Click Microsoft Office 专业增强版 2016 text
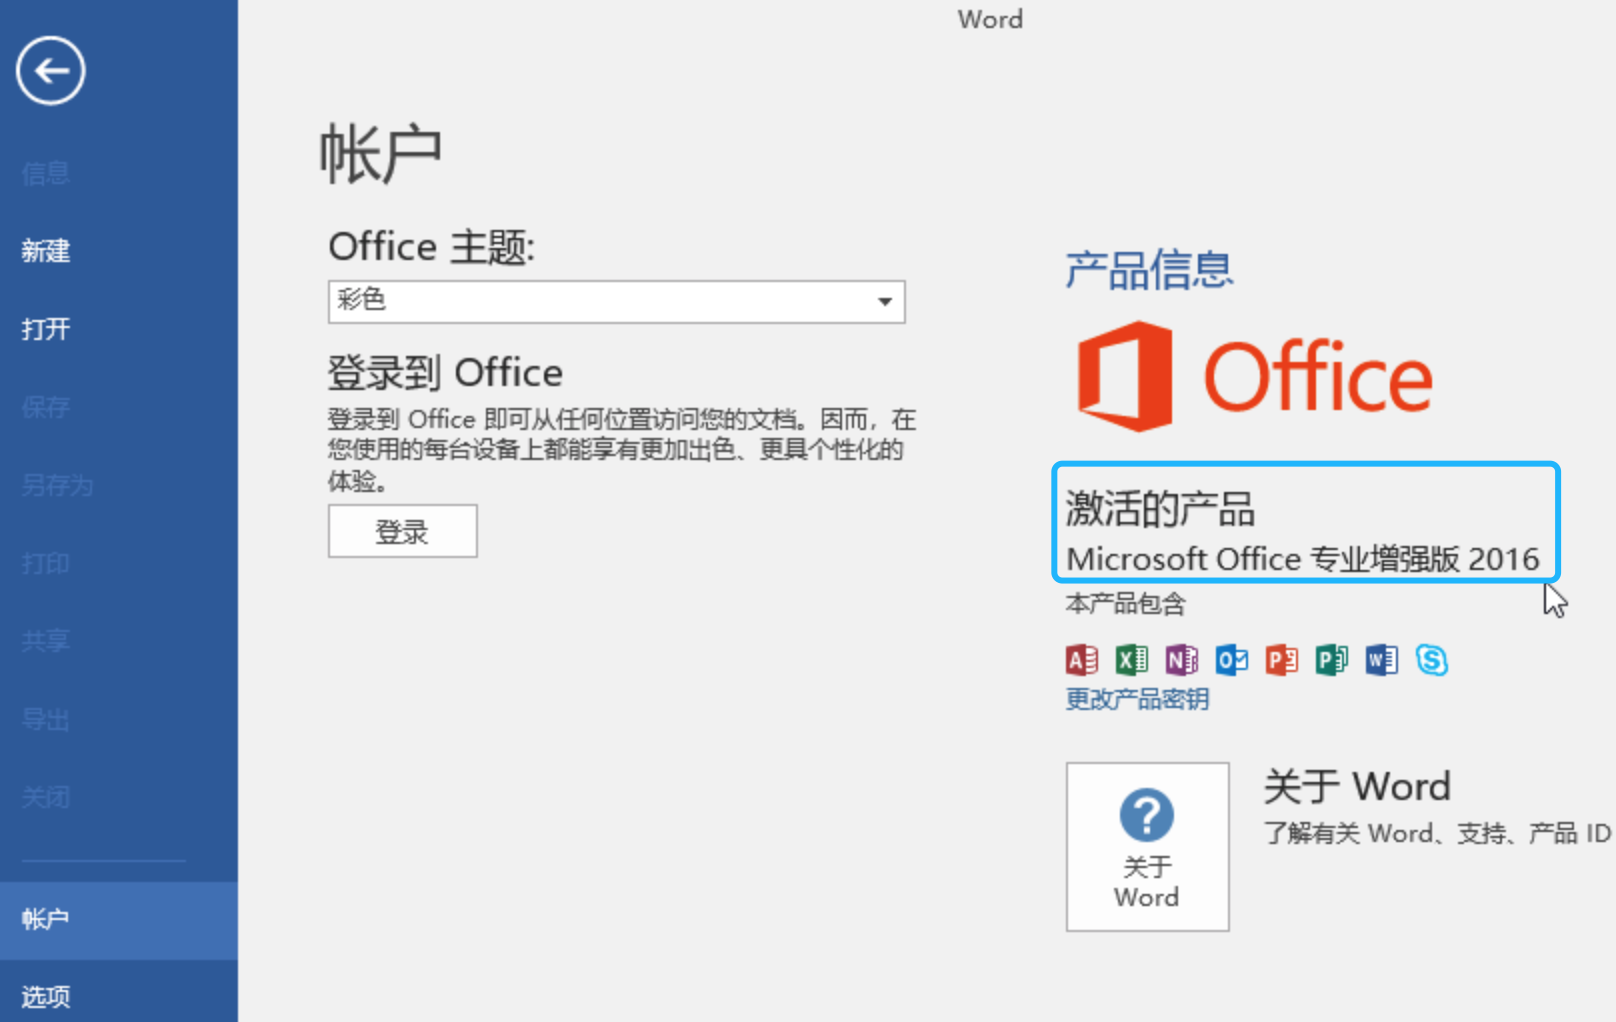1616x1022 pixels. [x=1303, y=559]
